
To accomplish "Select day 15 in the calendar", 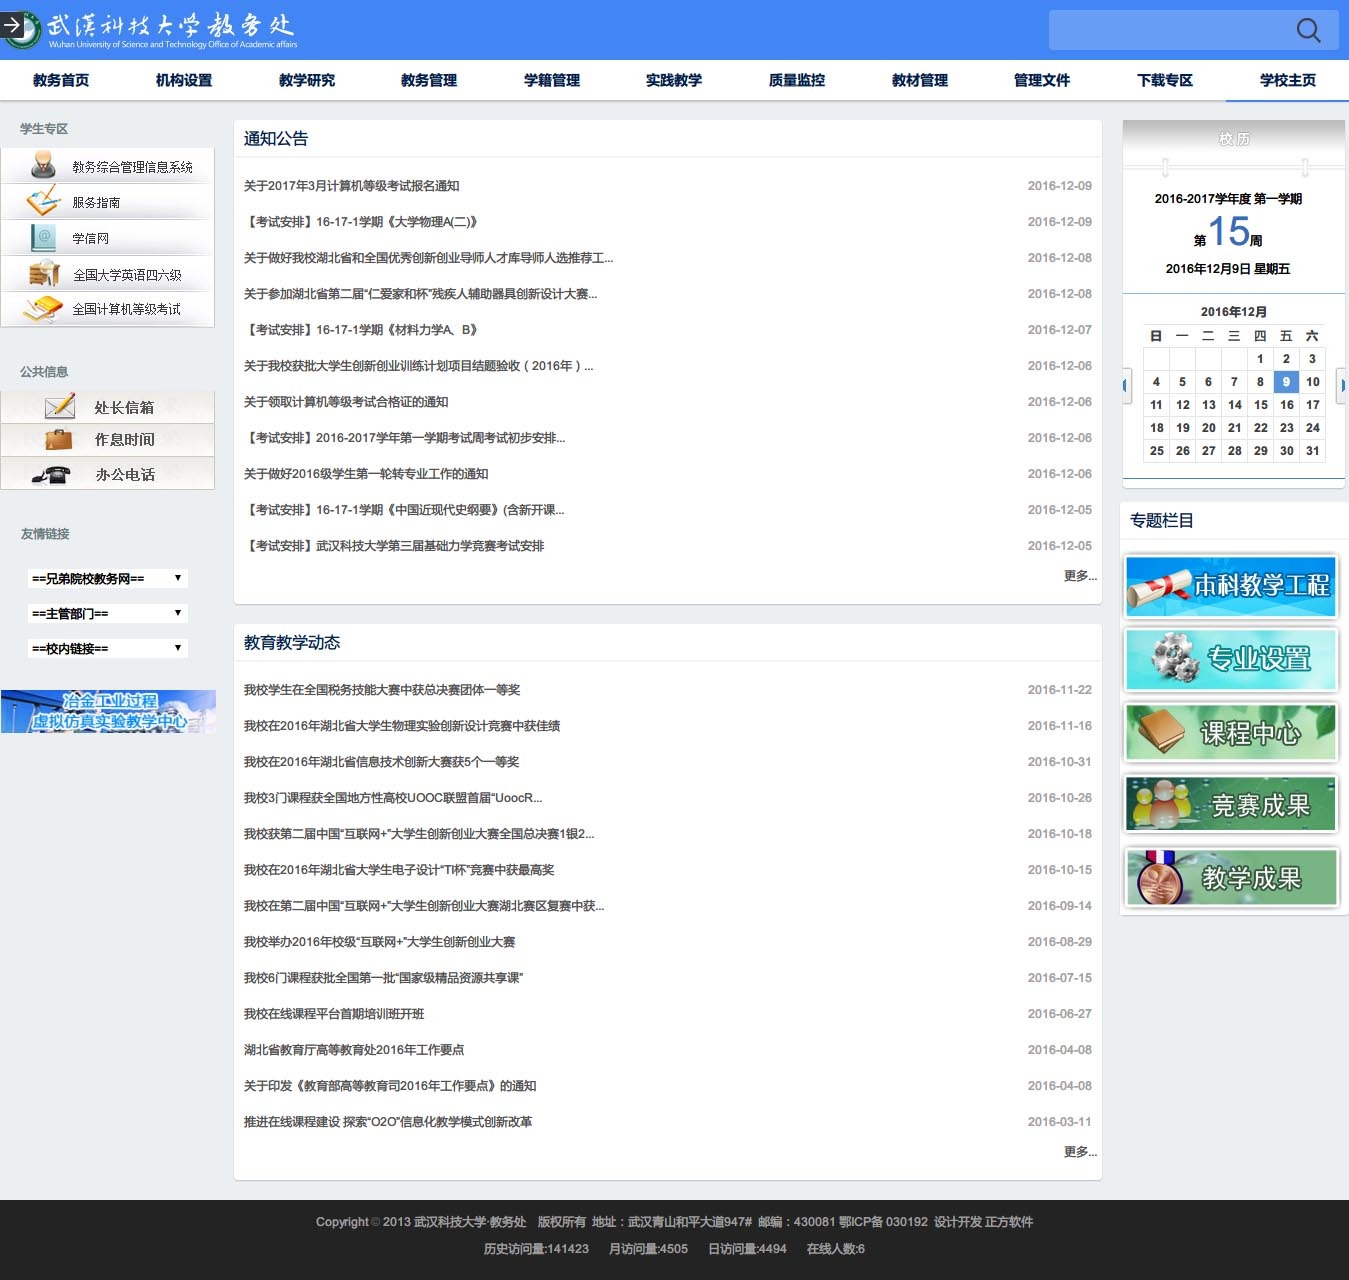I will click(x=1260, y=404).
